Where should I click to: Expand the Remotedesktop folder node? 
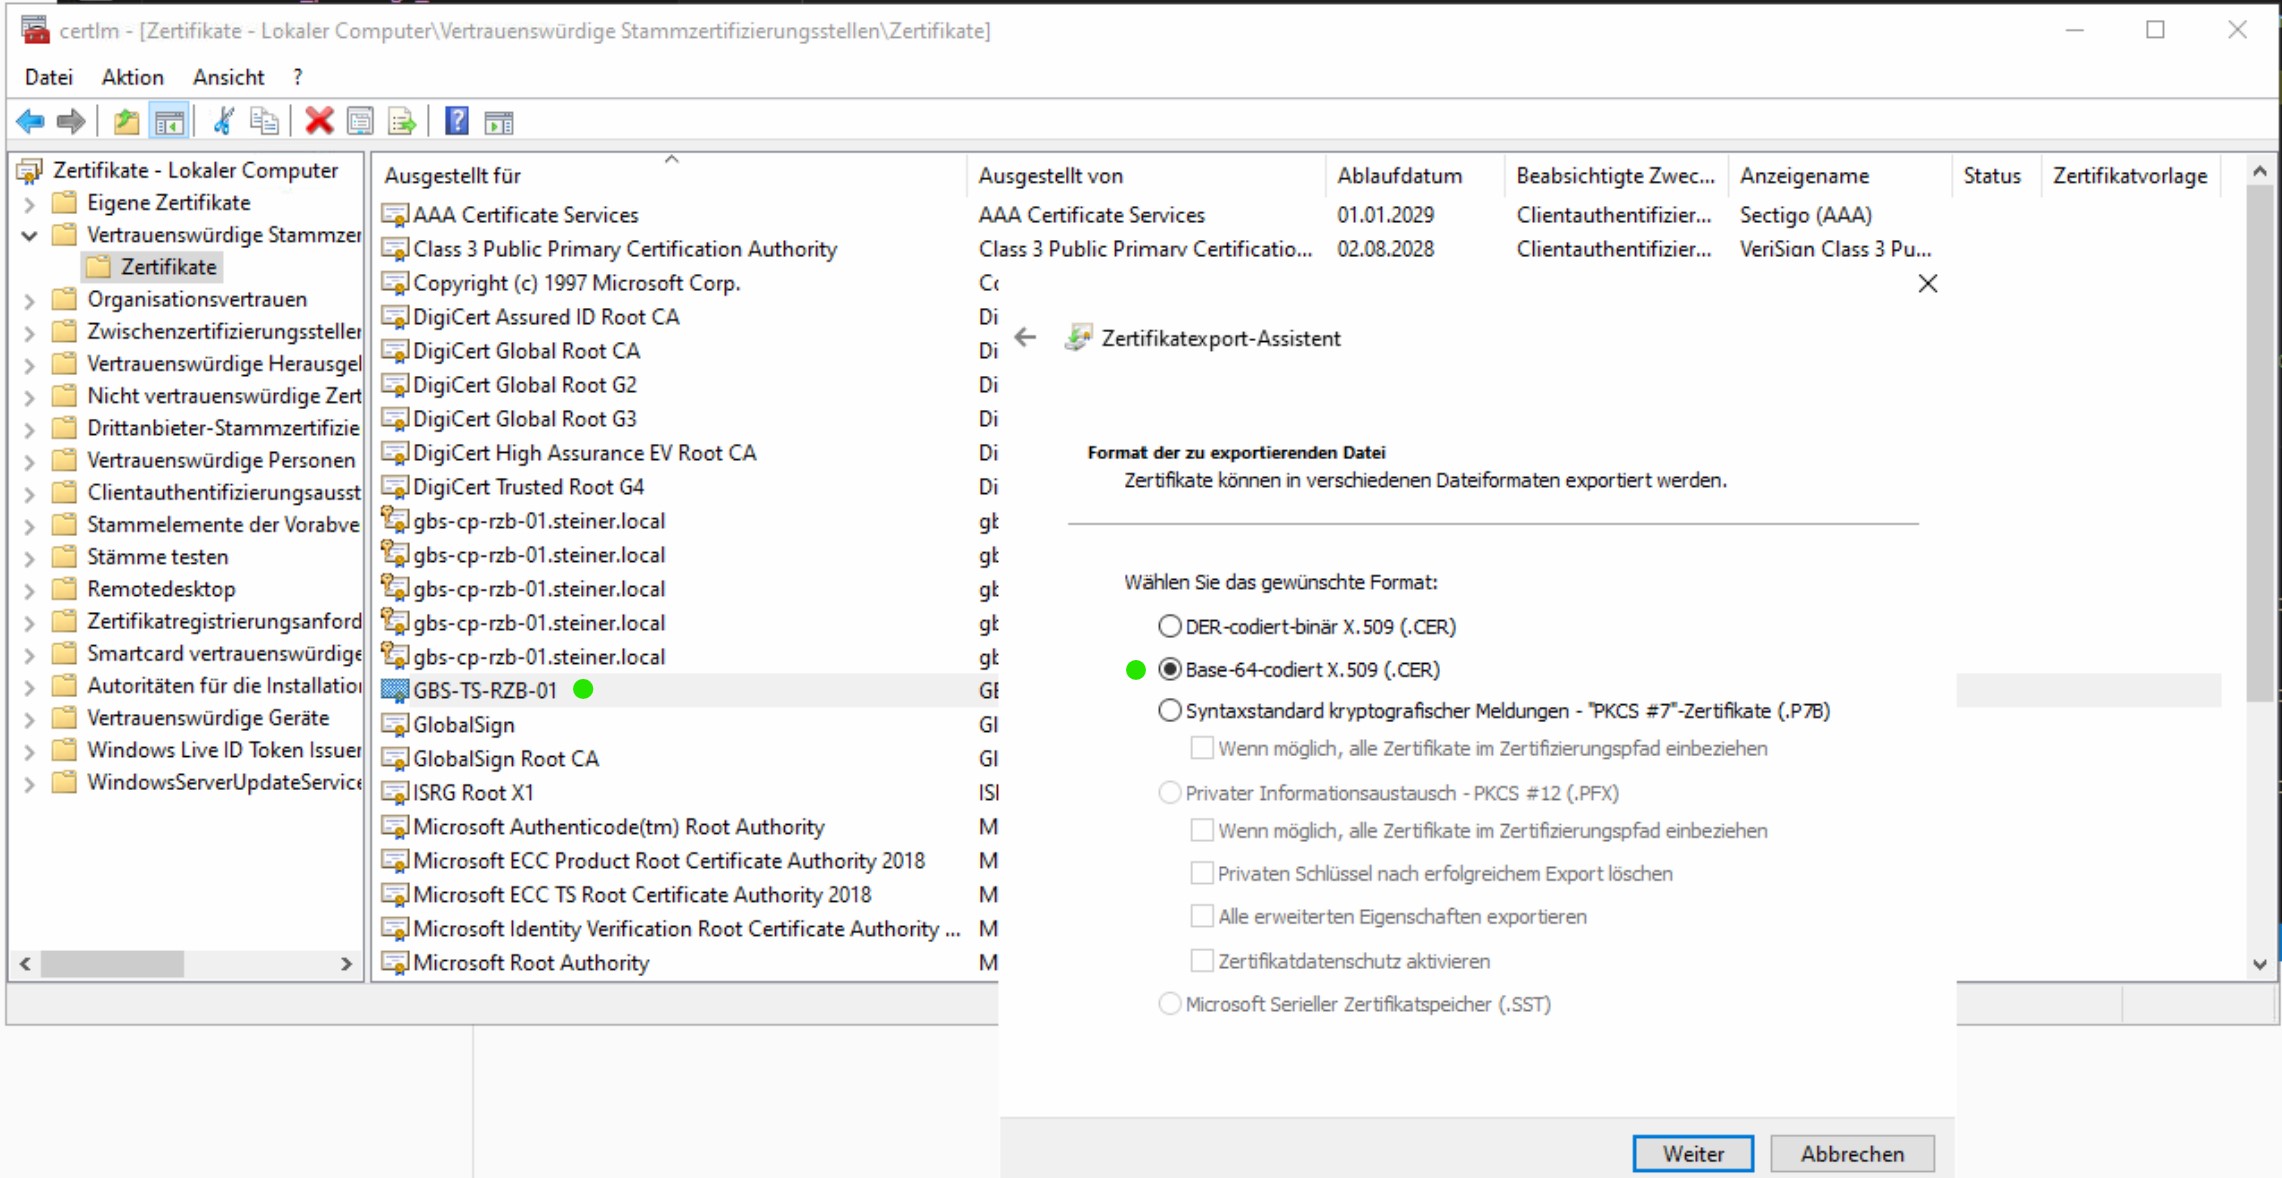pos(30,590)
